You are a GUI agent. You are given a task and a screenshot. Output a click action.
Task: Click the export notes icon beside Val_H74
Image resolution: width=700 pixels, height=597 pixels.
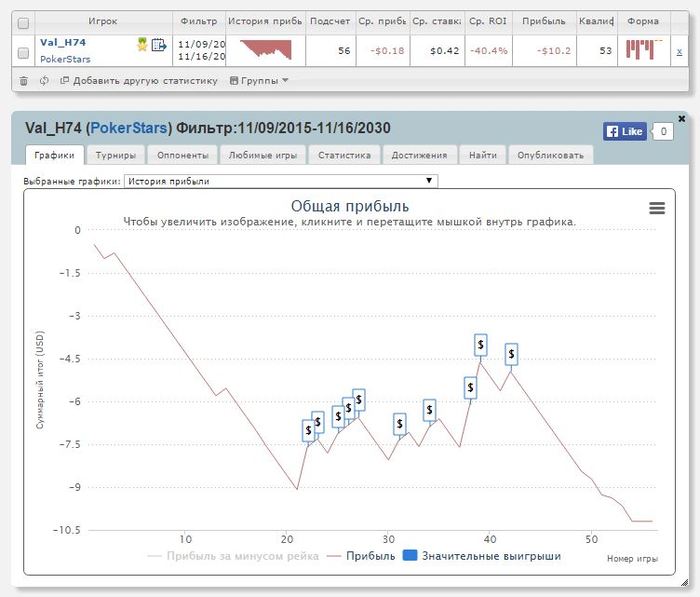click(158, 45)
